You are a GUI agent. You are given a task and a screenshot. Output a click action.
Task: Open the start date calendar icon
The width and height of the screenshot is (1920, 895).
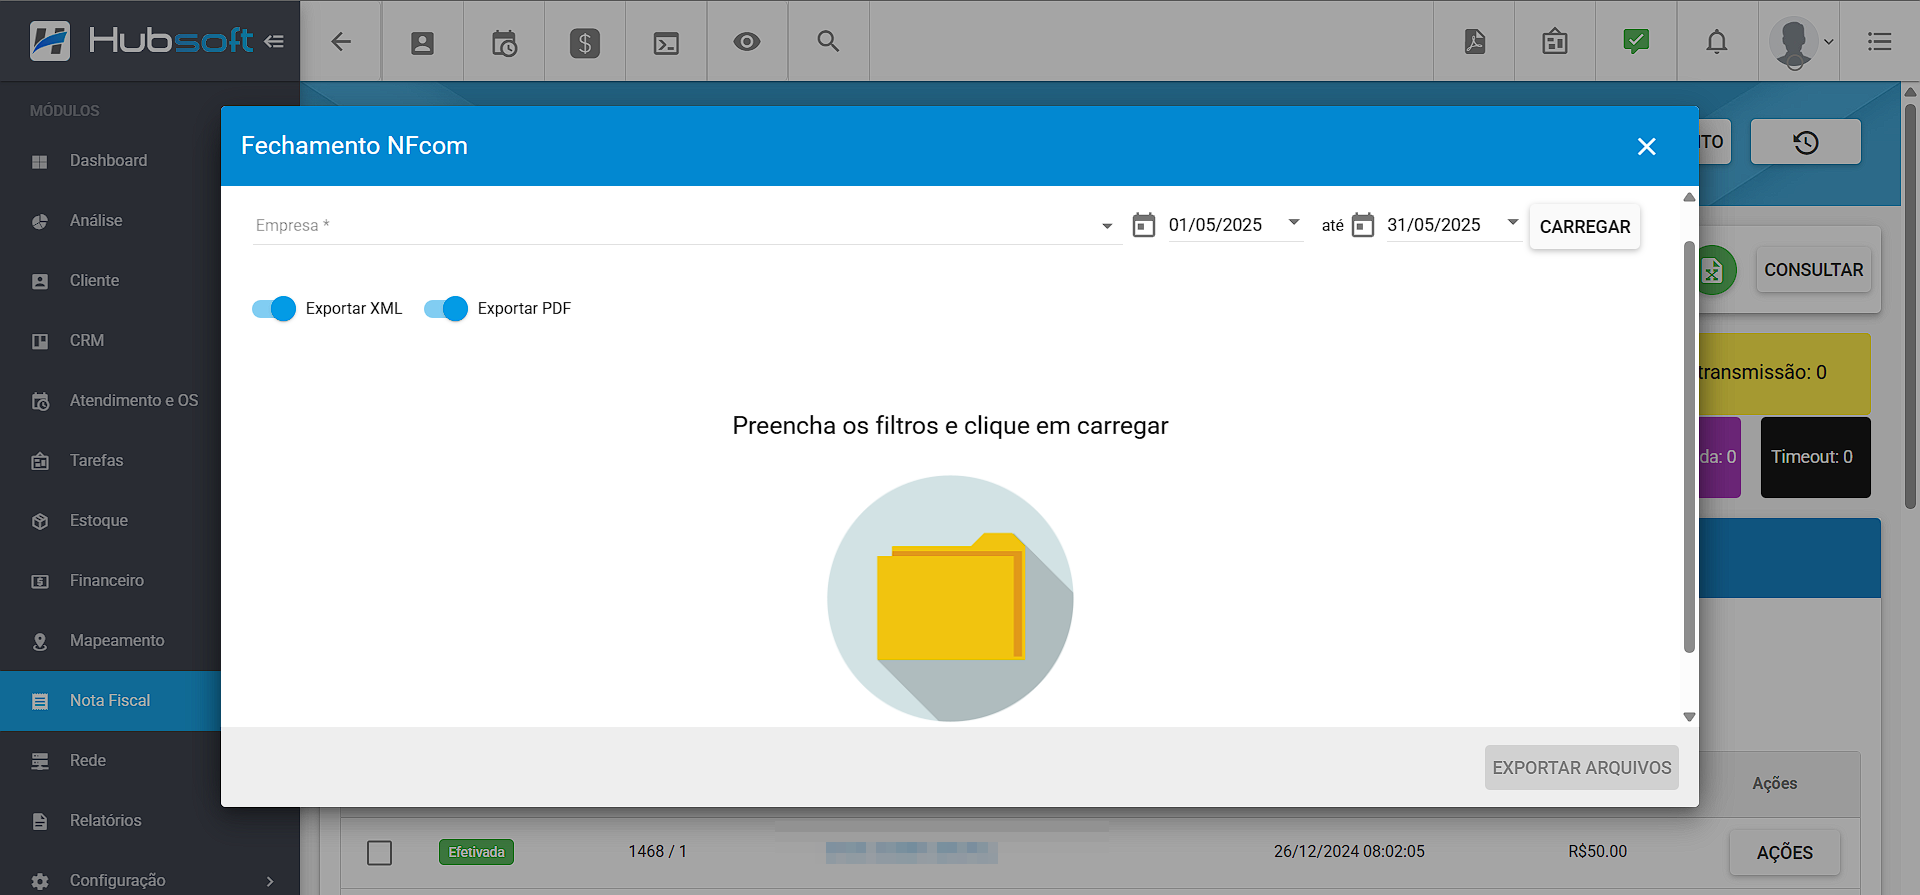(1144, 225)
